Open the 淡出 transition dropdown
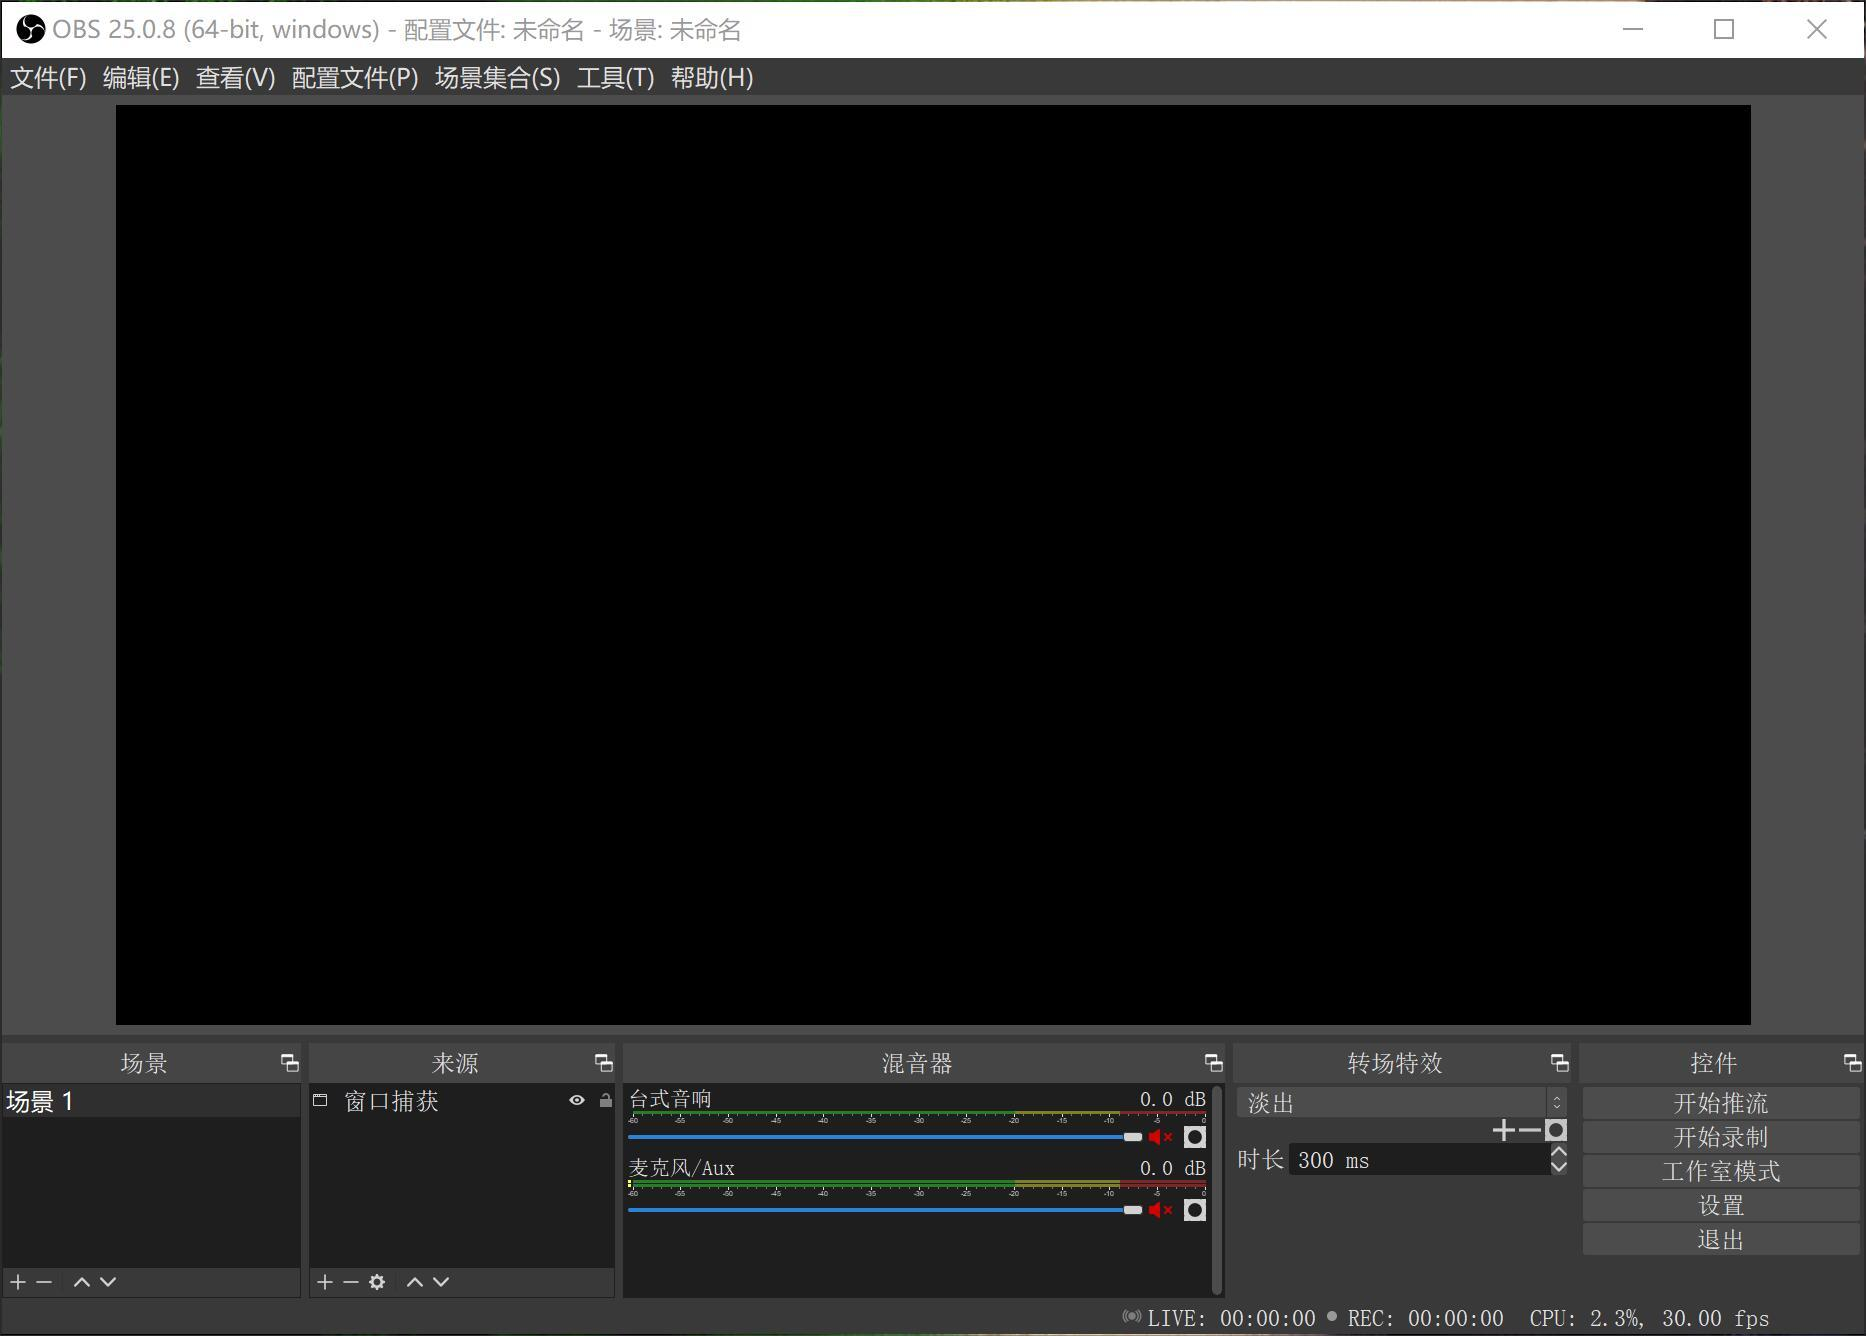The width and height of the screenshot is (1866, 1336). tap(1402, 1103)
